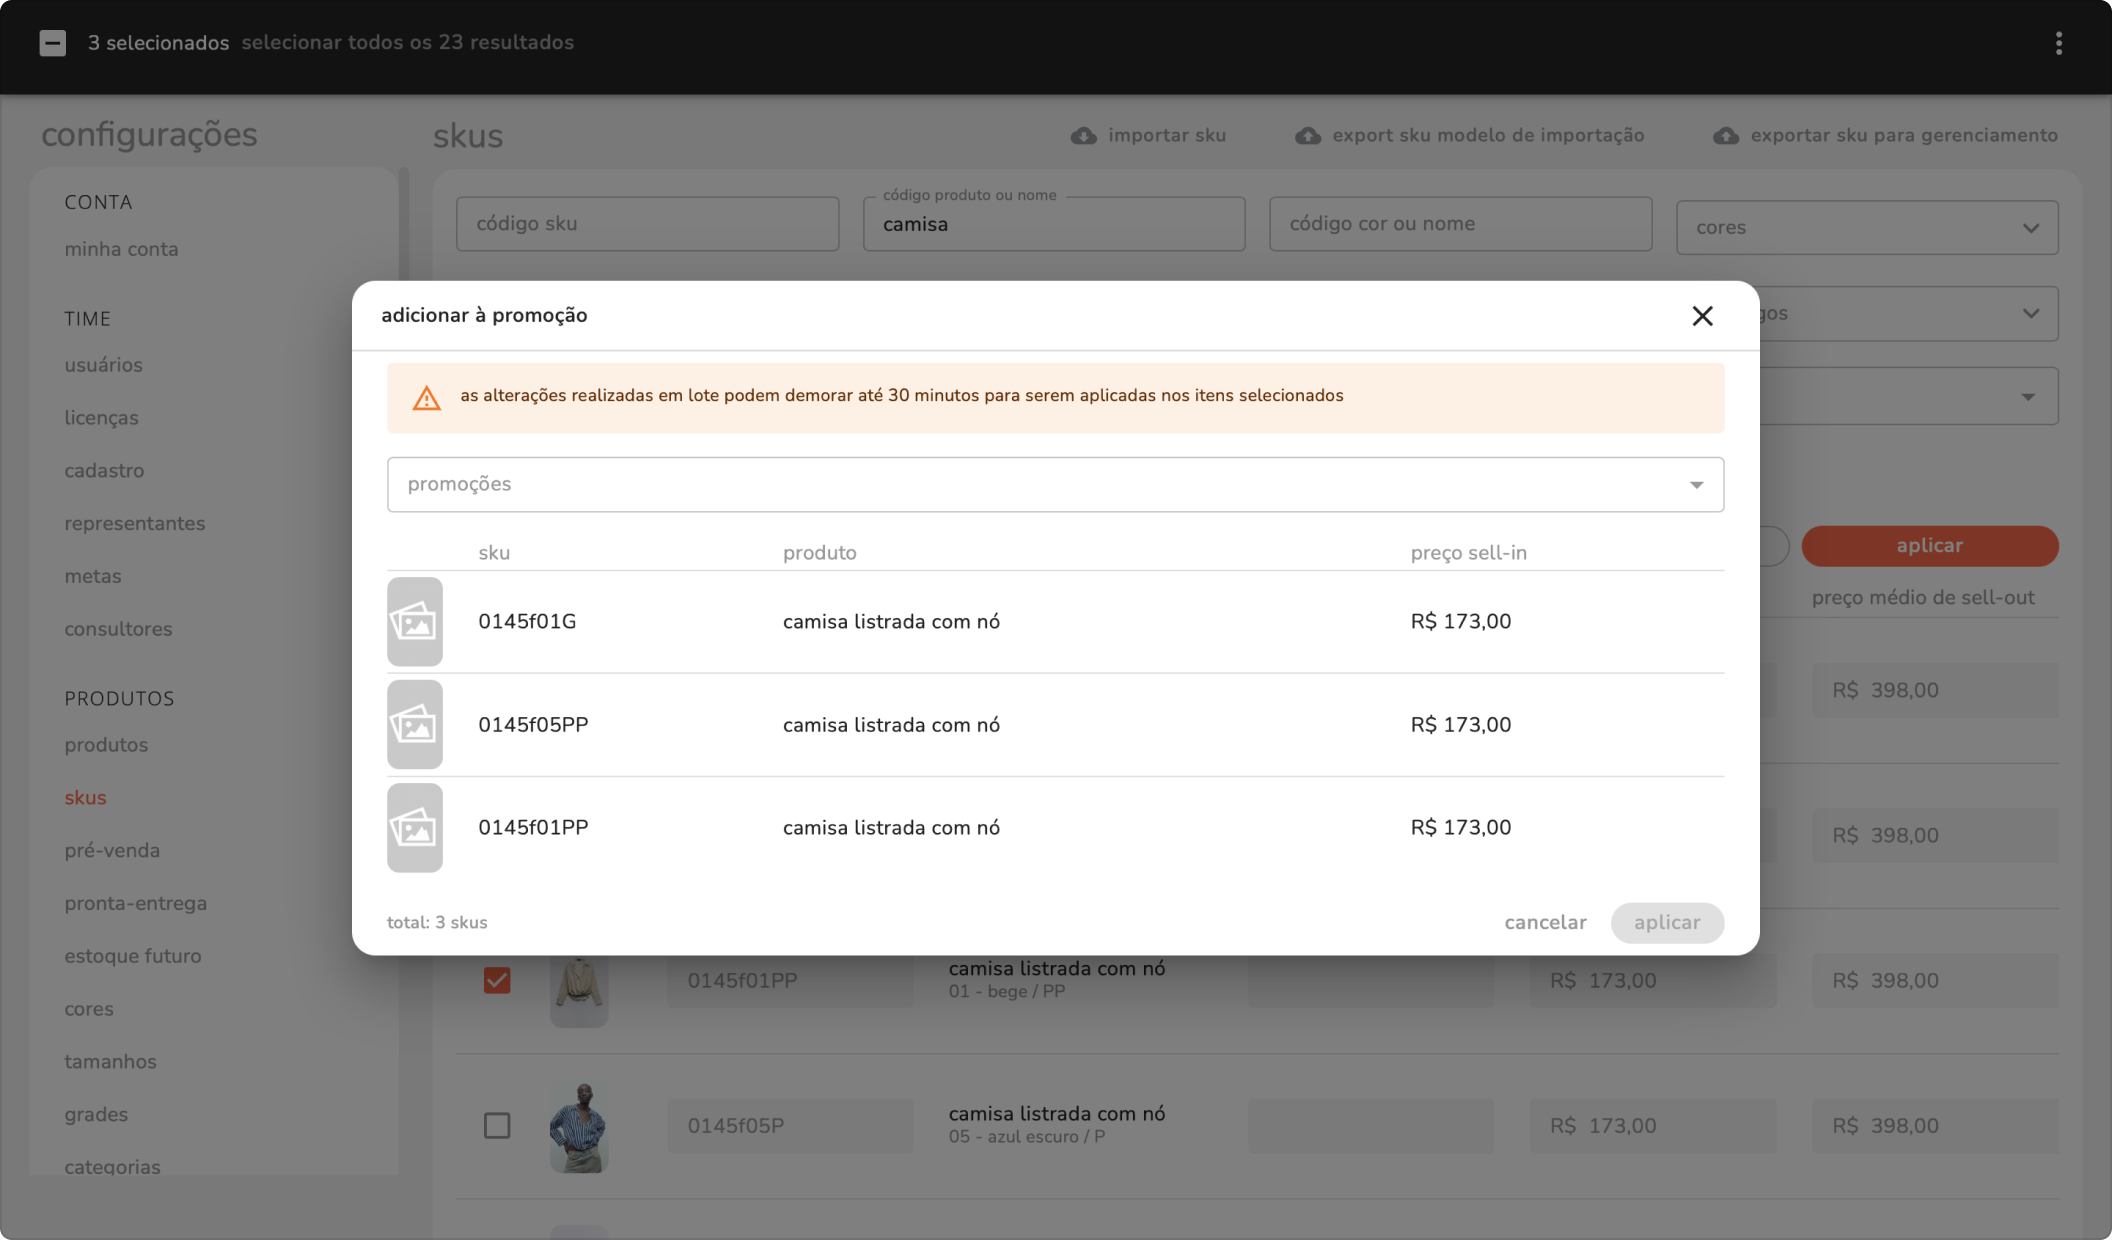Click the código sku input field

coord(647,224)
